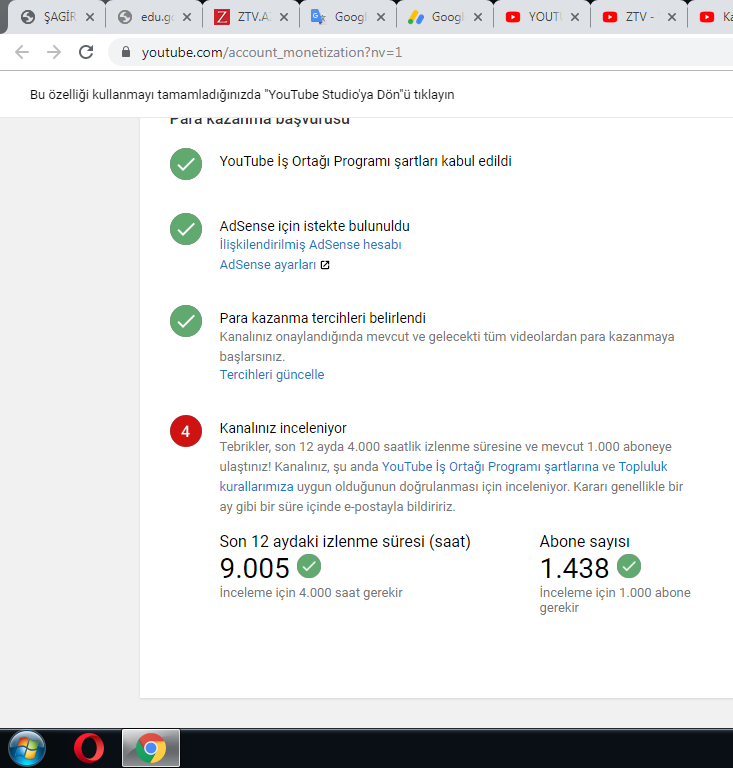Image resolution: width=733 pixels, height=768 pixels.
Task: Go back with the browser back arrow
Action: [x=22, y=52]
